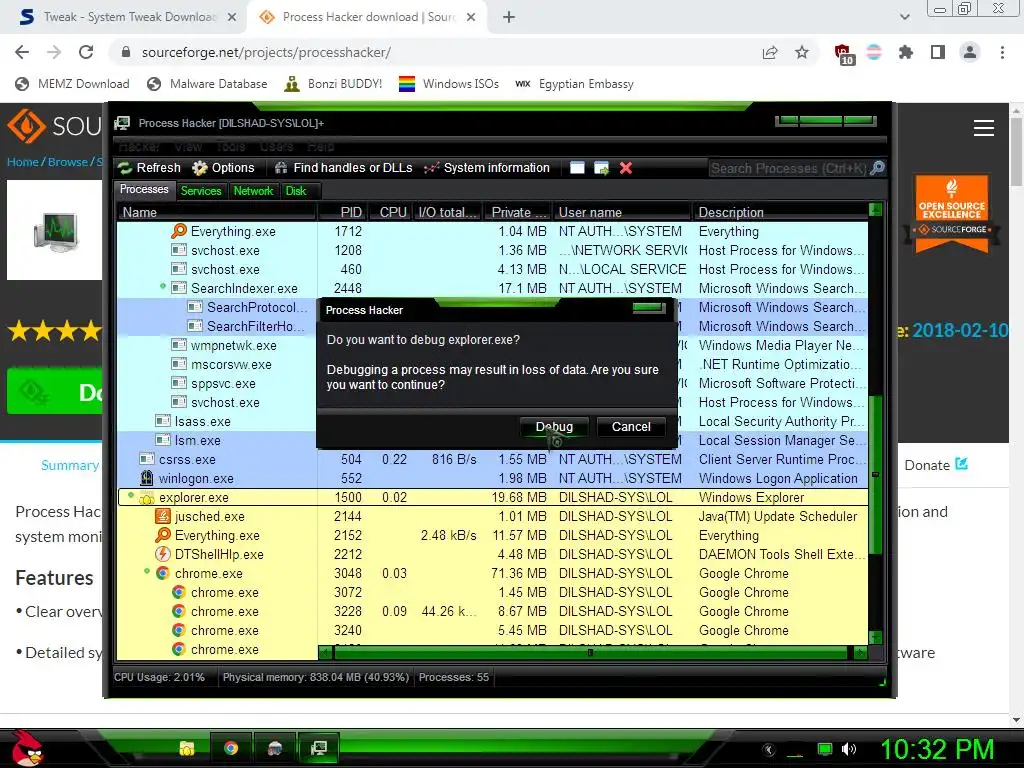This screenshot has height=768, width=1024.
Task: Click the search magnifier icon
Action: tap(878, 168)
